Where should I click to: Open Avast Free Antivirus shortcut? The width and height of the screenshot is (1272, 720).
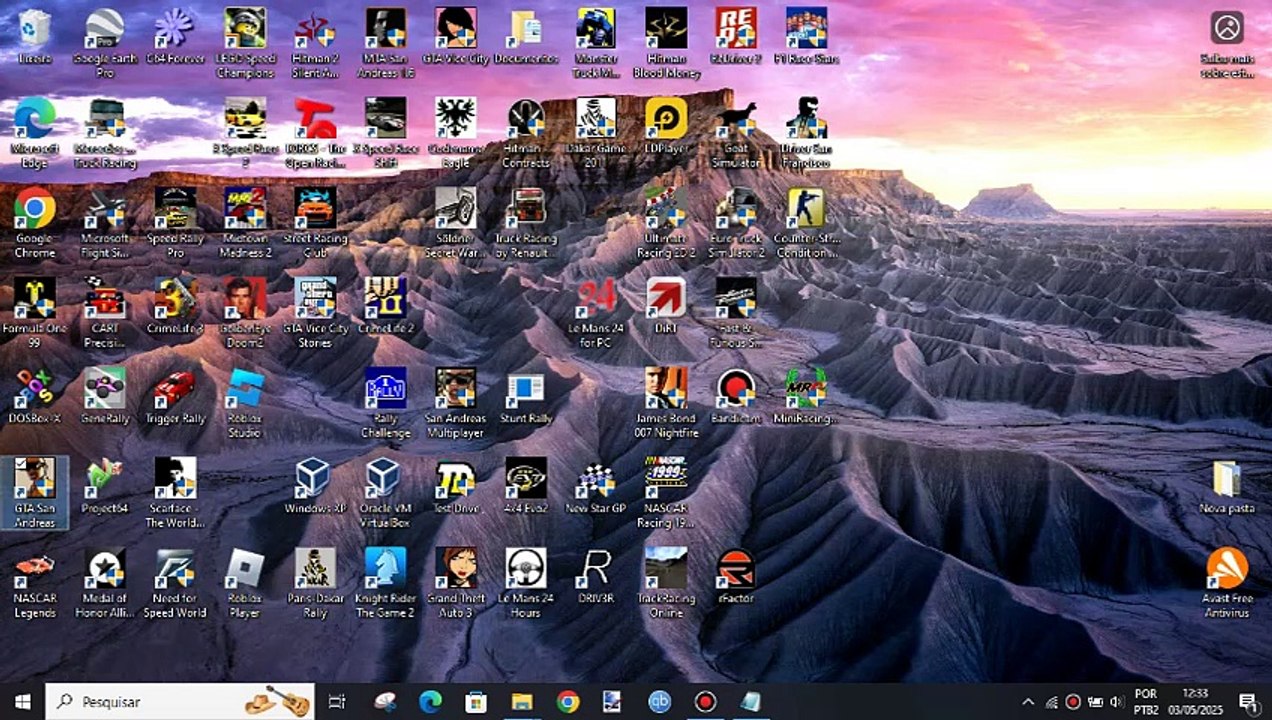click(1227, 584)
